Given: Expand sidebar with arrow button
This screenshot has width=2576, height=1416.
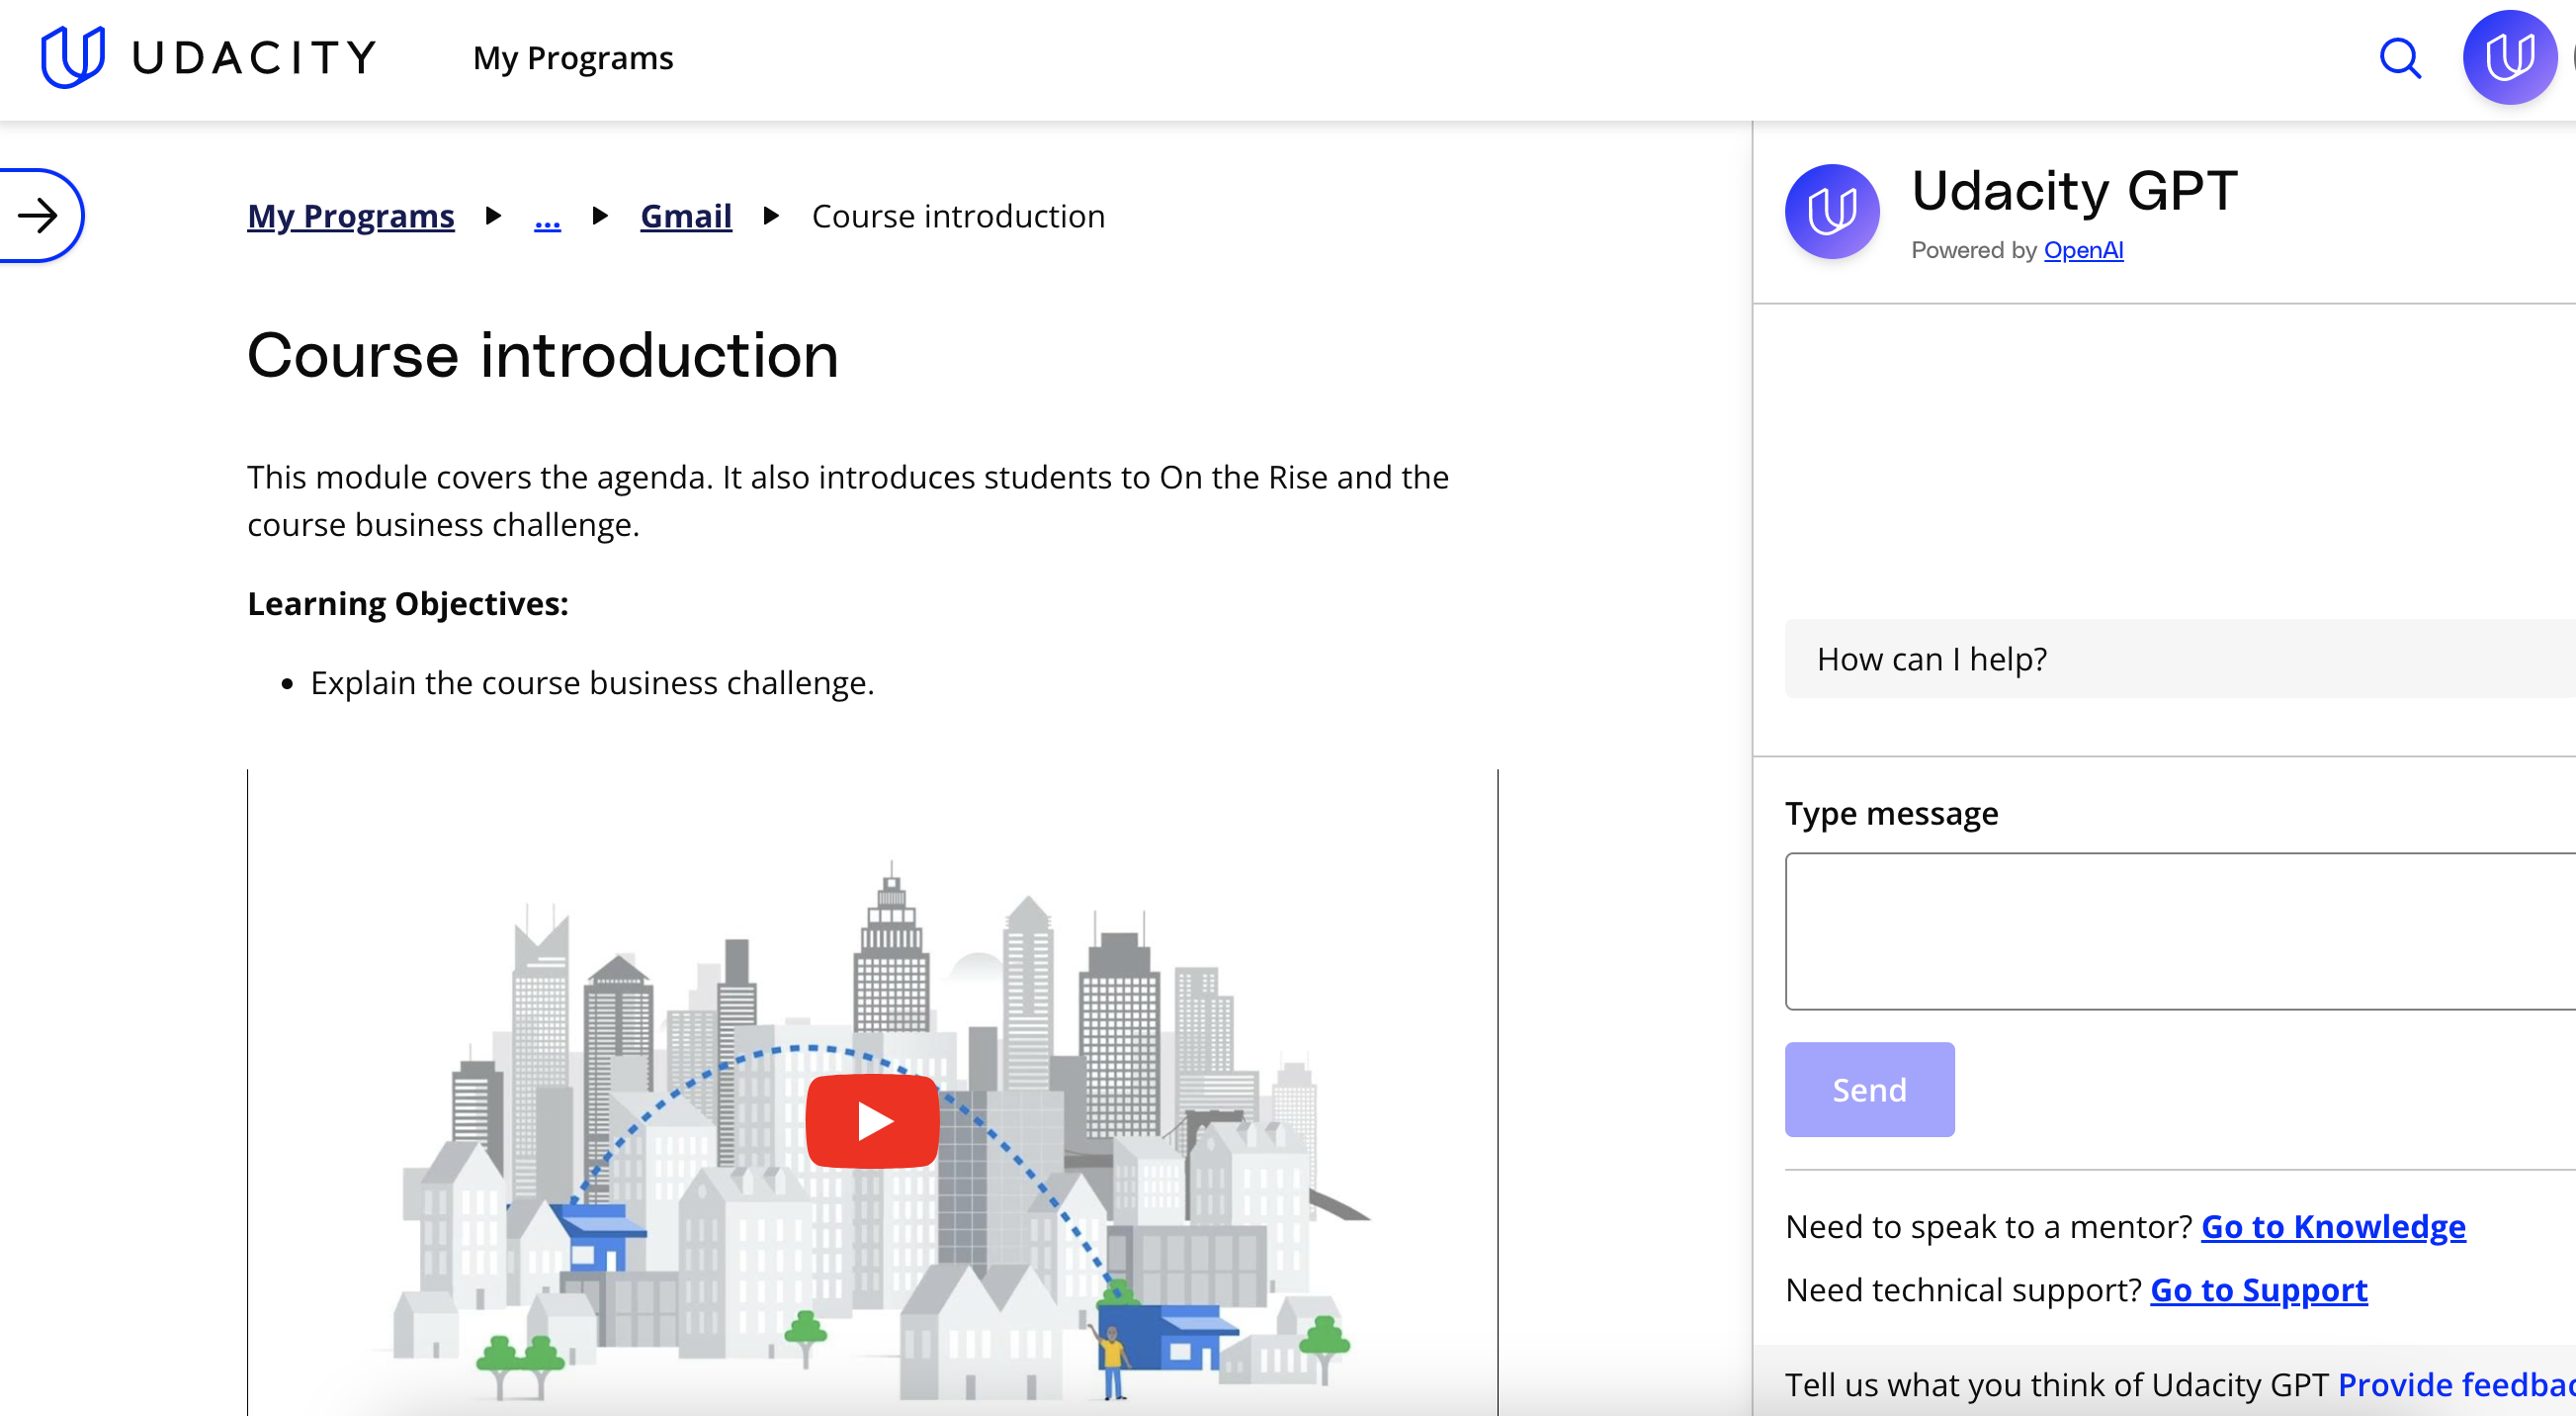Looking at the screenshot, I should (40, 216).
